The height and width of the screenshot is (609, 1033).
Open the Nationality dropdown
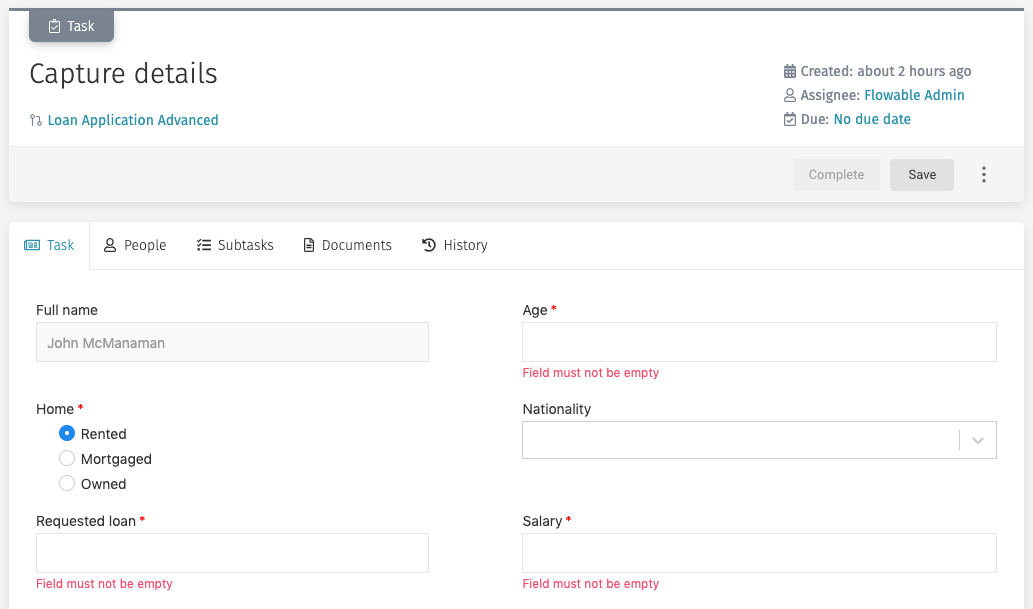click(x=977, y=440)
